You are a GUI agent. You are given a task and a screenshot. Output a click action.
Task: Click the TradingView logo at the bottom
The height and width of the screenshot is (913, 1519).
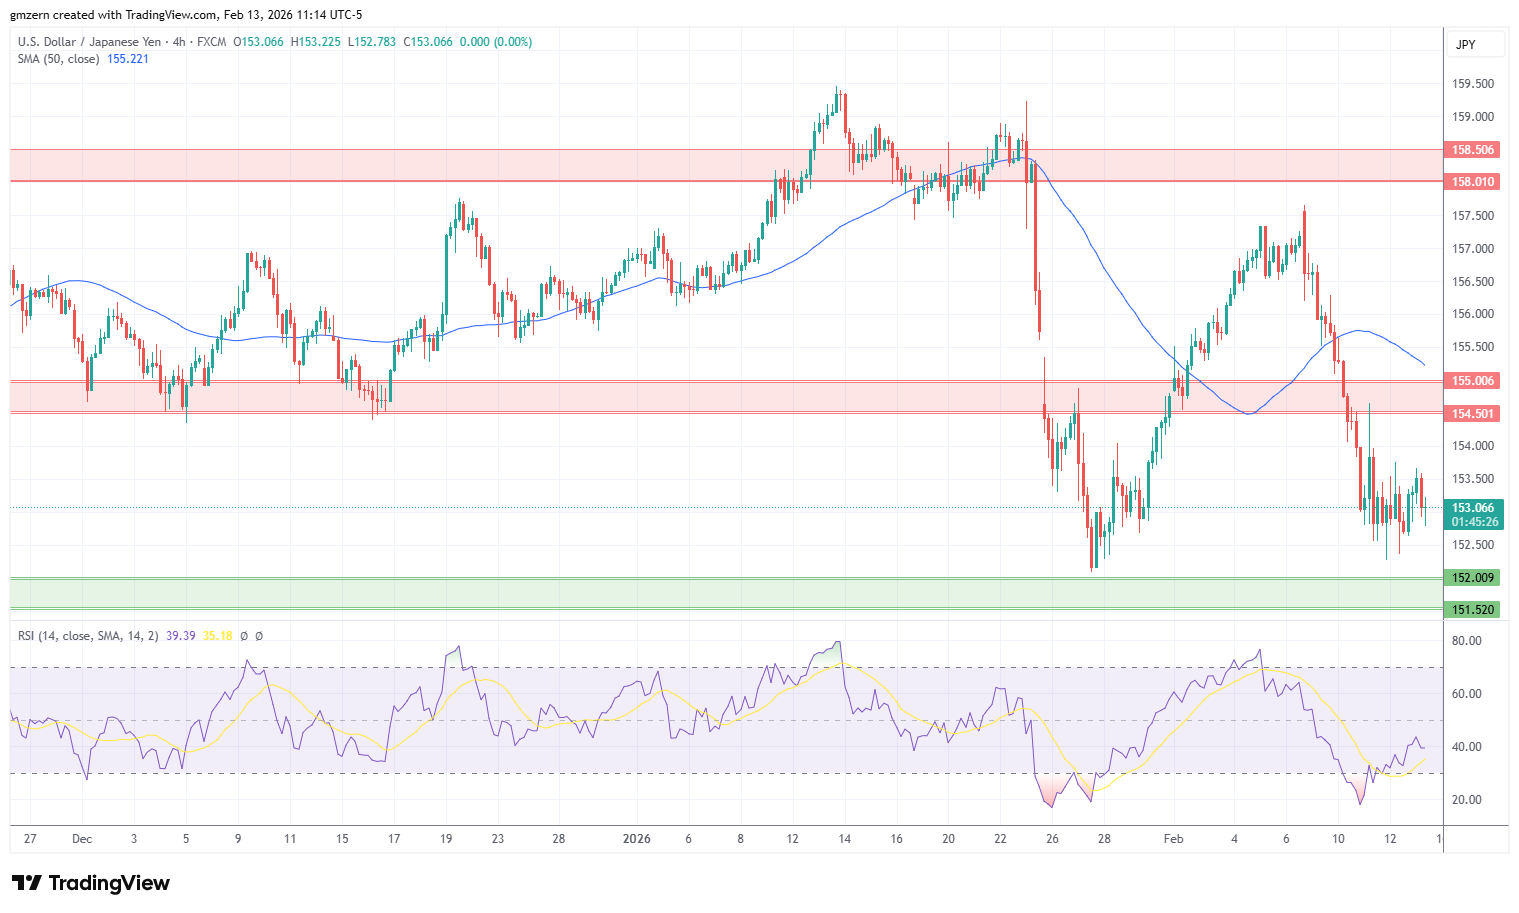click(x=91, y=883)
